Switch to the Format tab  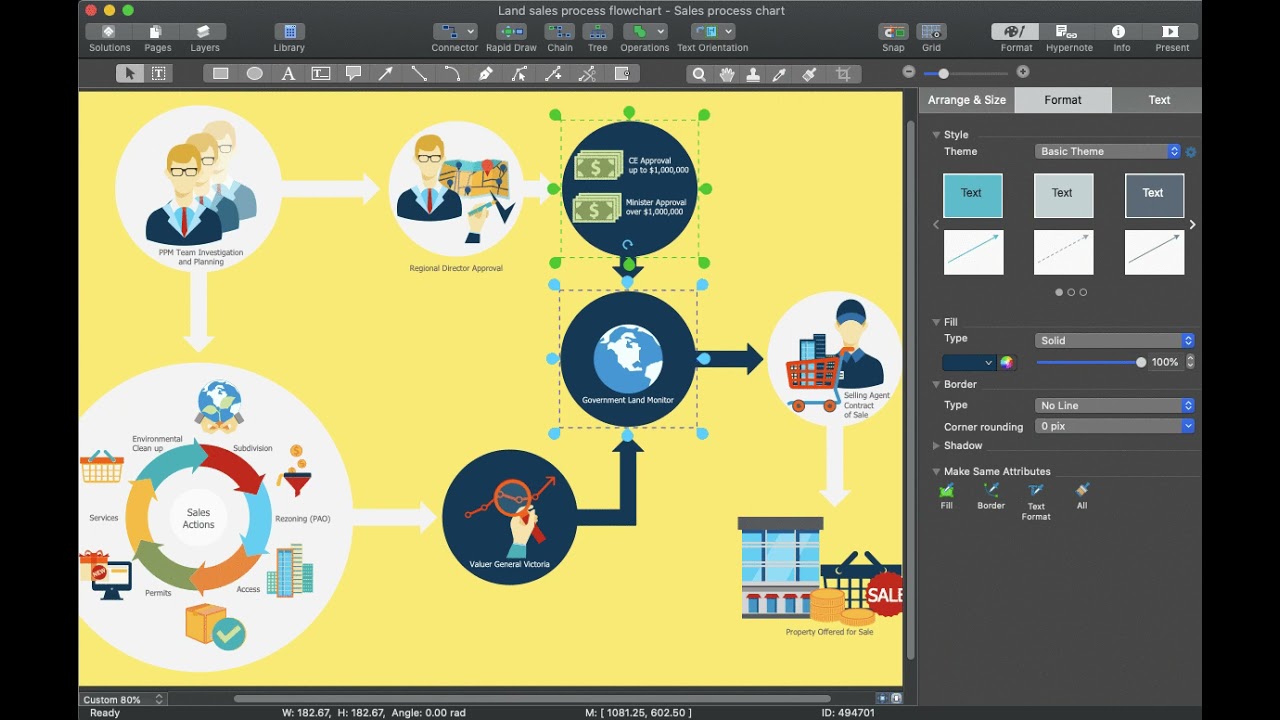pyautogui.click(x=1063, y=100)
